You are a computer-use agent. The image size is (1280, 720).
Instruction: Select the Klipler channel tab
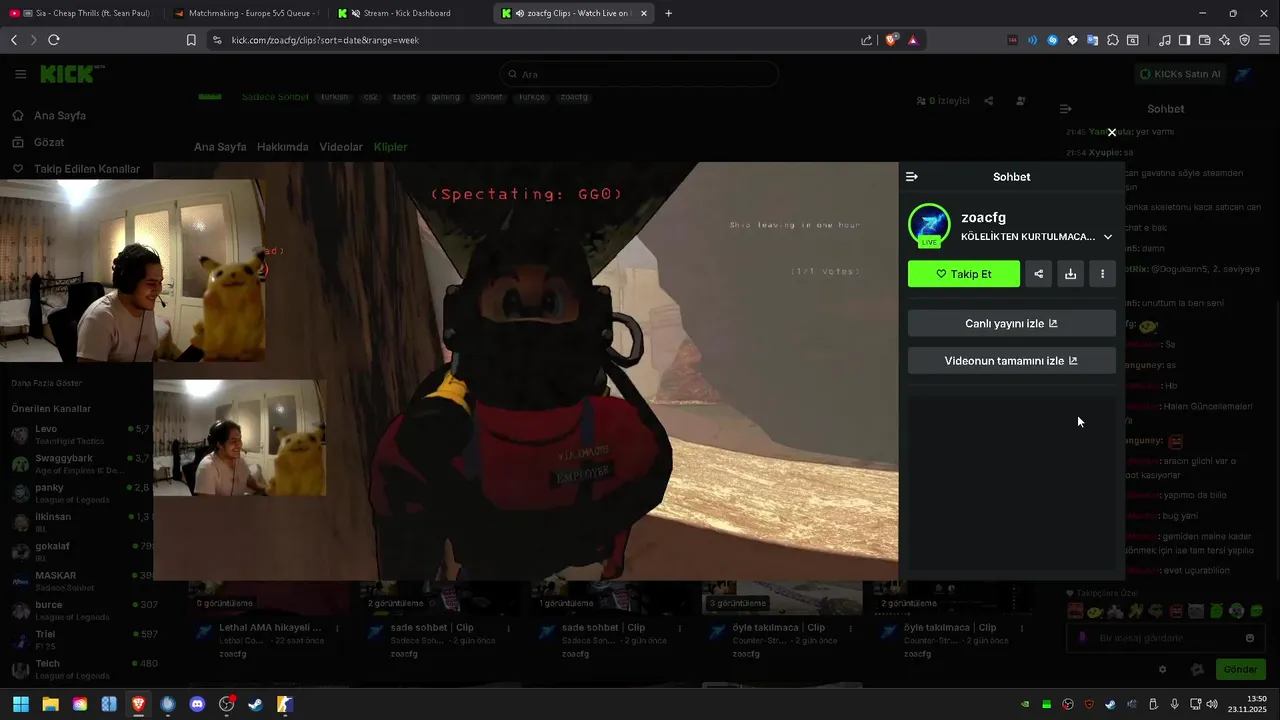click(x=390, y=147)
